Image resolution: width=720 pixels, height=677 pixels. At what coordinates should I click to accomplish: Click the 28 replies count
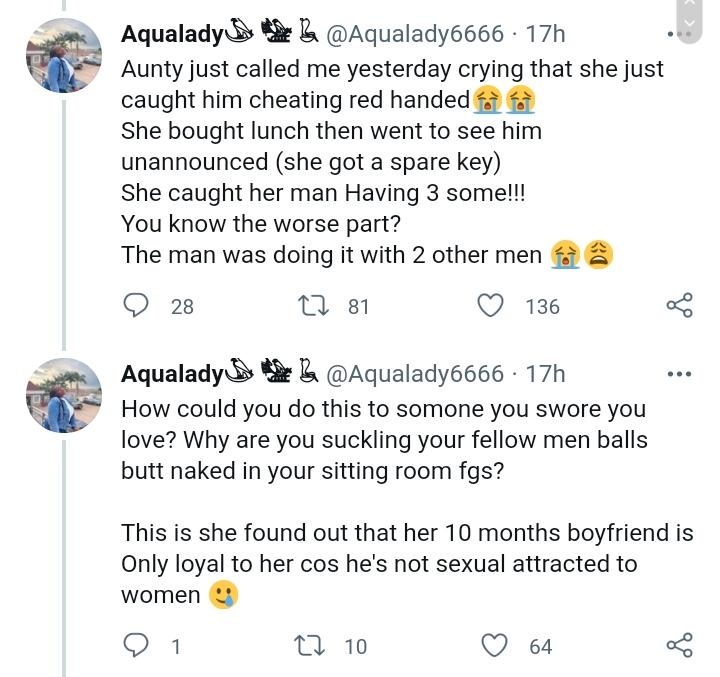(x=182, y=307)
